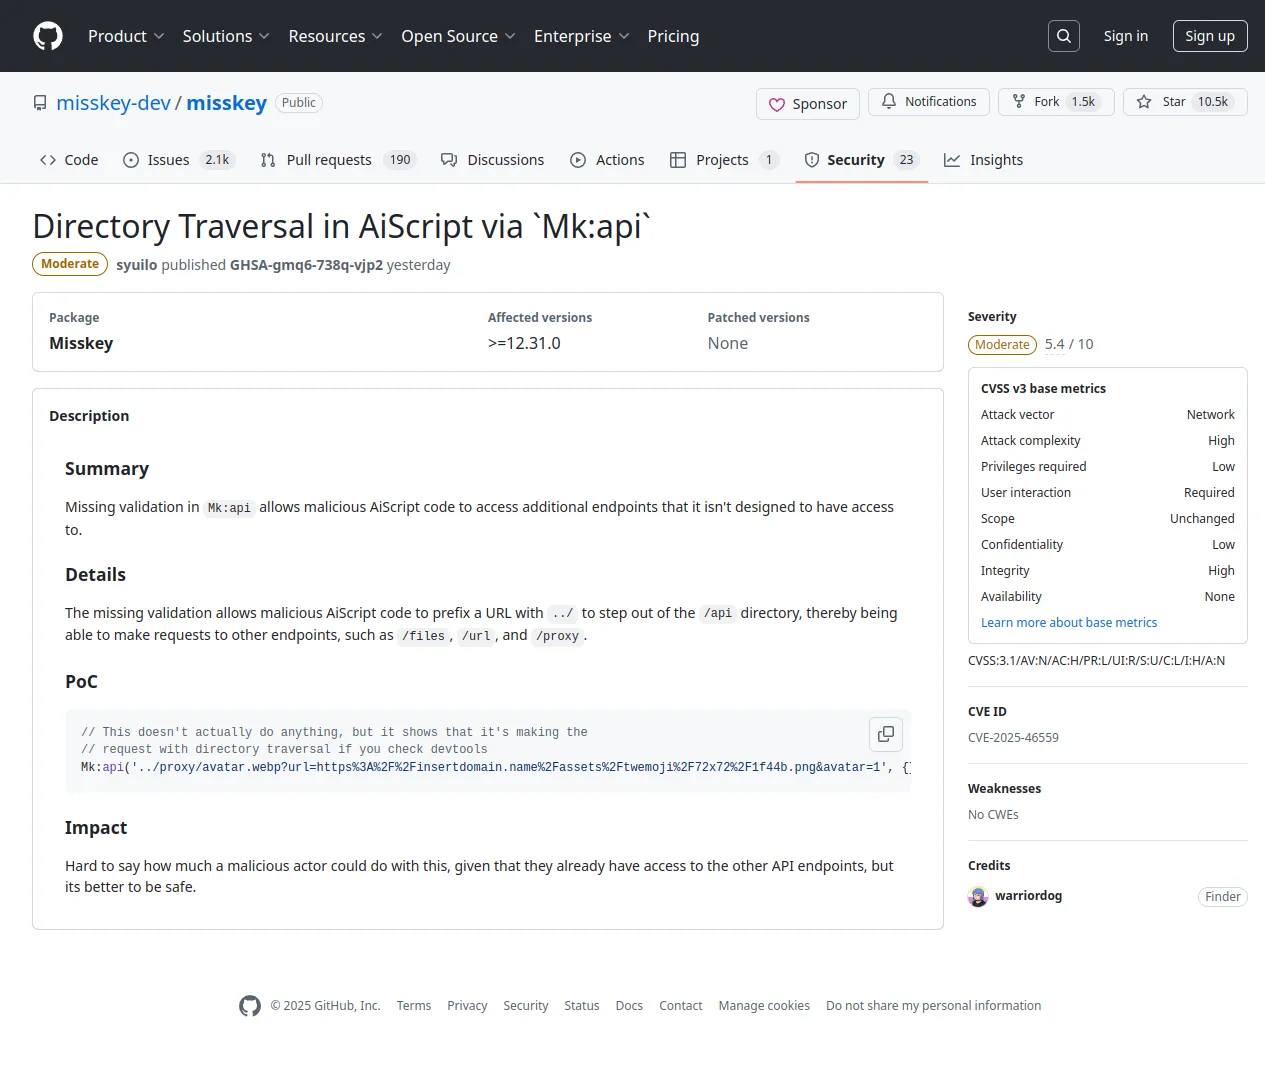Screen dimensions: 1265x1074
Task: Click the Privacy footer link
Action: (467, 1006)
